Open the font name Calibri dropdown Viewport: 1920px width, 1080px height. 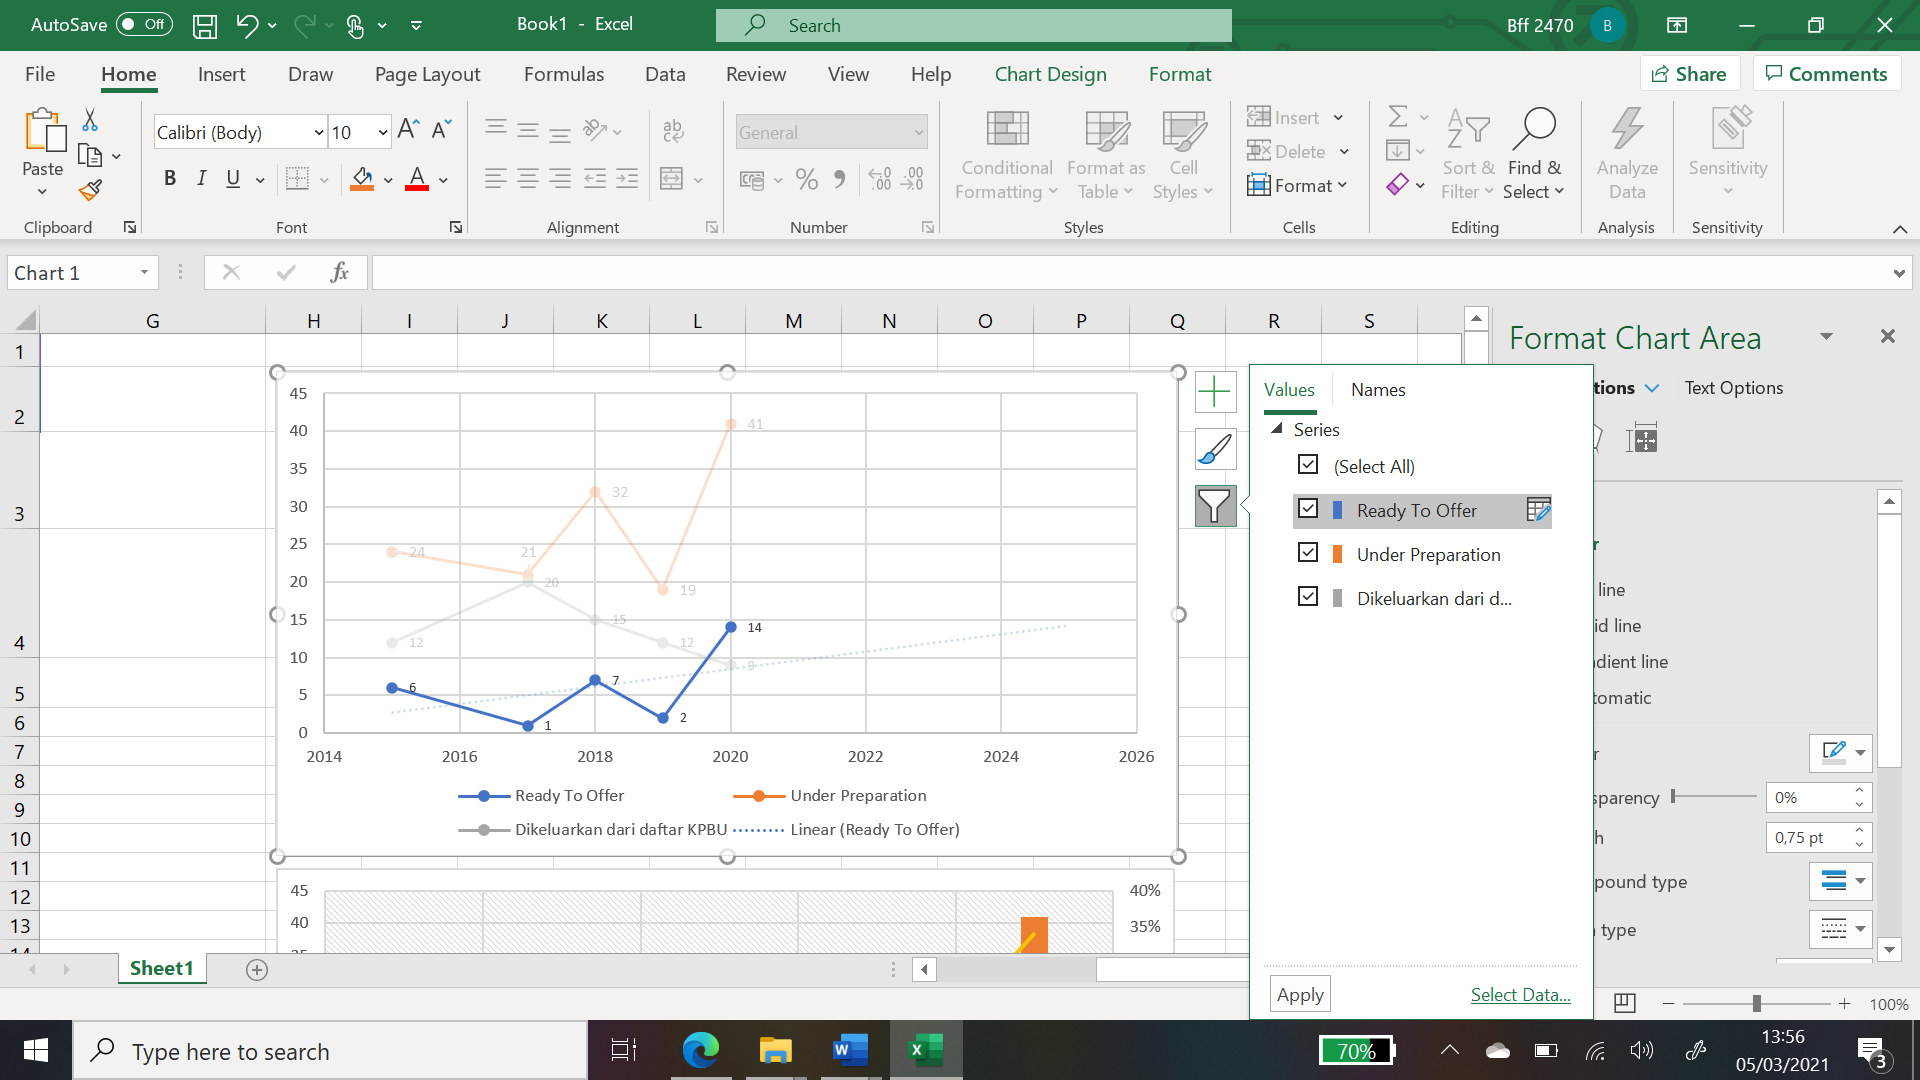[x=319, y=132]
